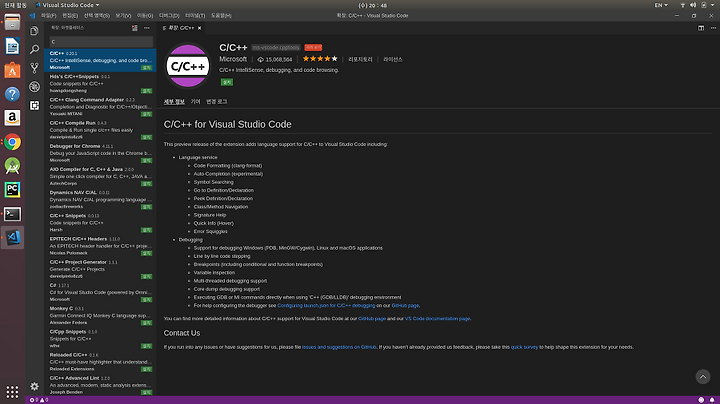
Task: Open the EN input language dropdown
Action: (661, 5)
